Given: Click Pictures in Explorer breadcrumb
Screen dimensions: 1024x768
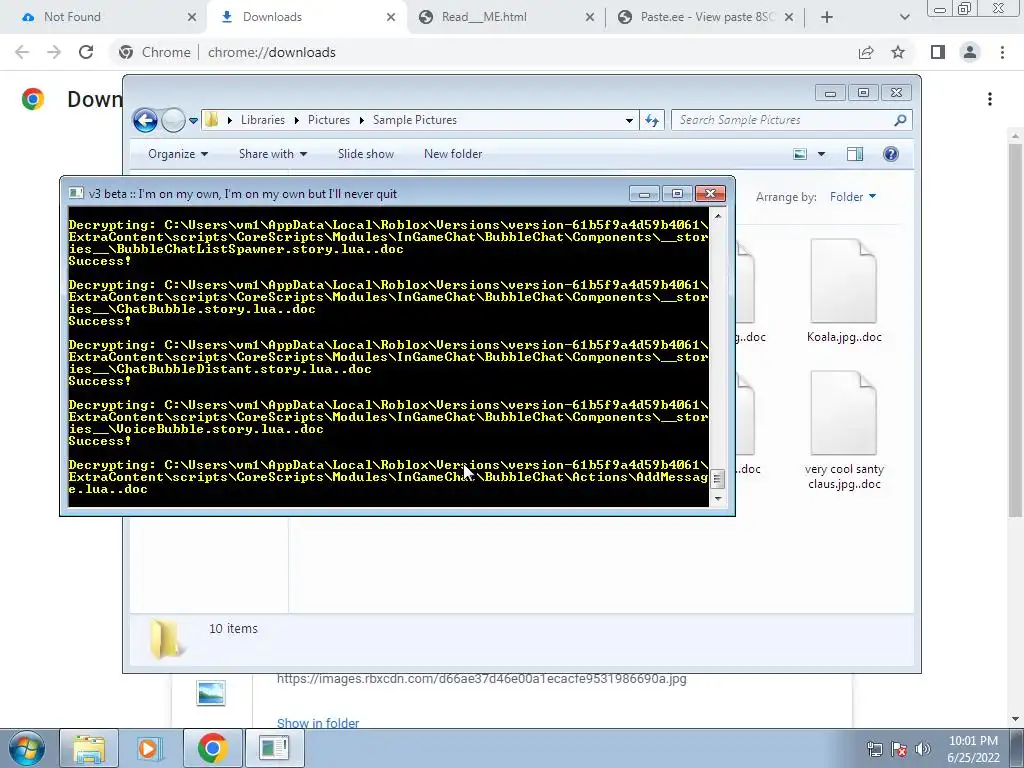Looking at the screenshot, I should [328, 120].
